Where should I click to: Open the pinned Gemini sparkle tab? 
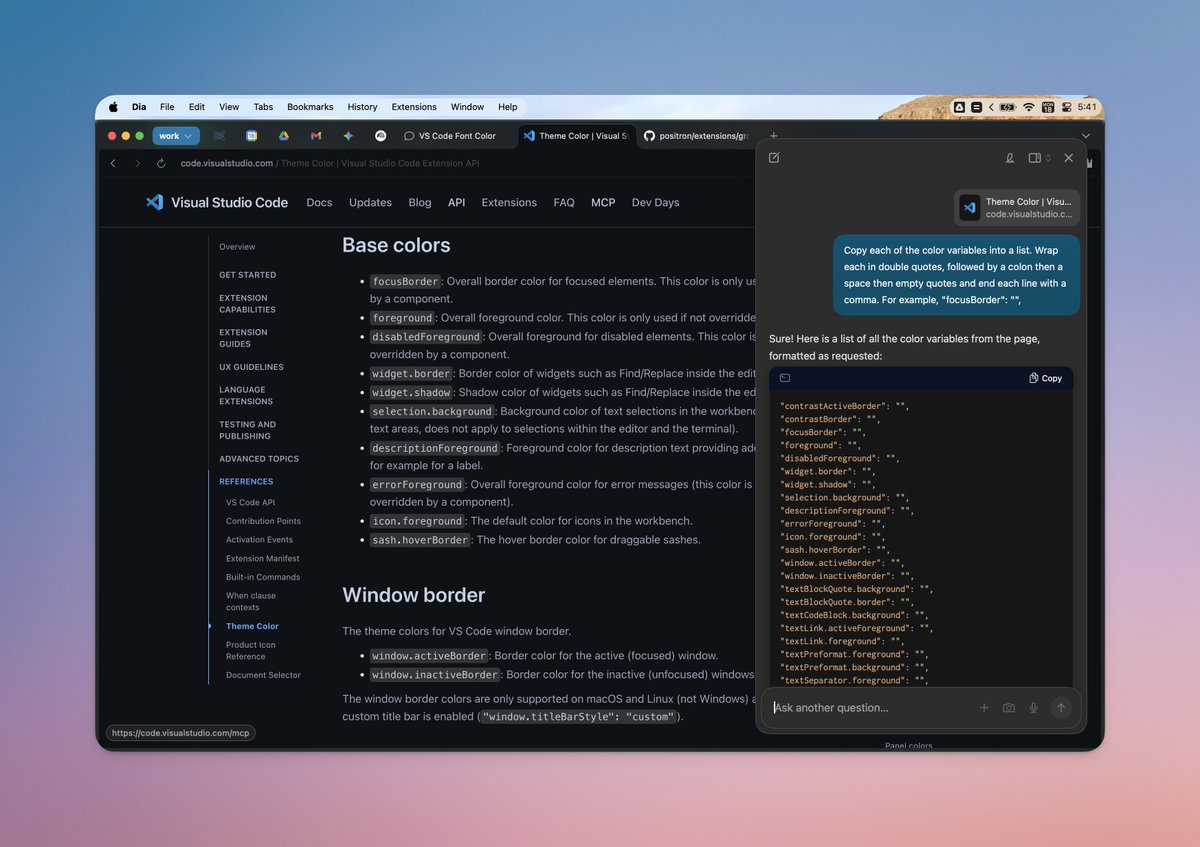pos(348,136)
